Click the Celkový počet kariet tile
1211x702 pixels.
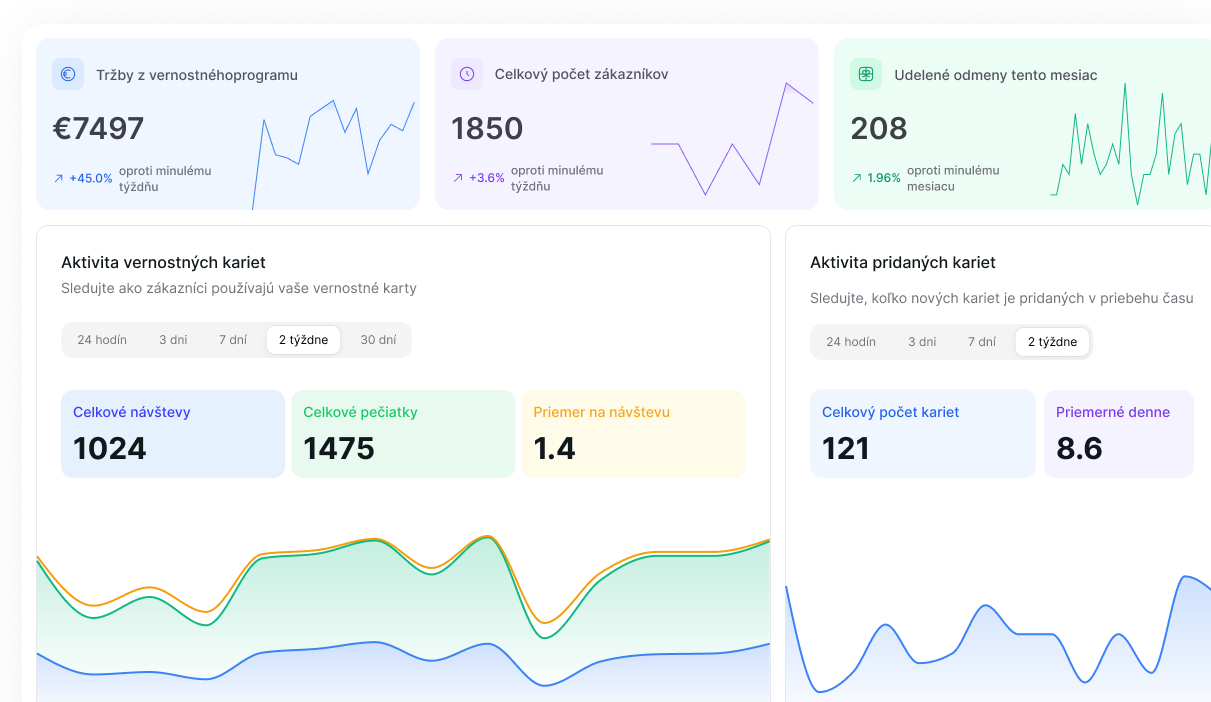(922, 434)
